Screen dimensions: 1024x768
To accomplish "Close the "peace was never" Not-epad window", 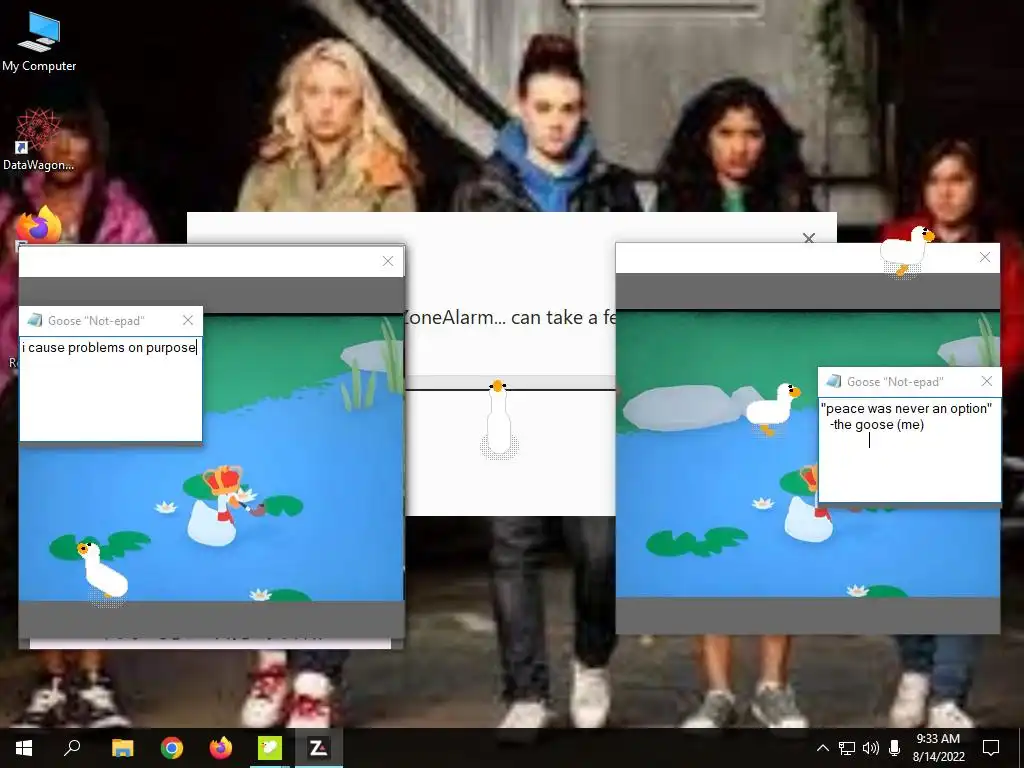I will click(x=987, y=381).
